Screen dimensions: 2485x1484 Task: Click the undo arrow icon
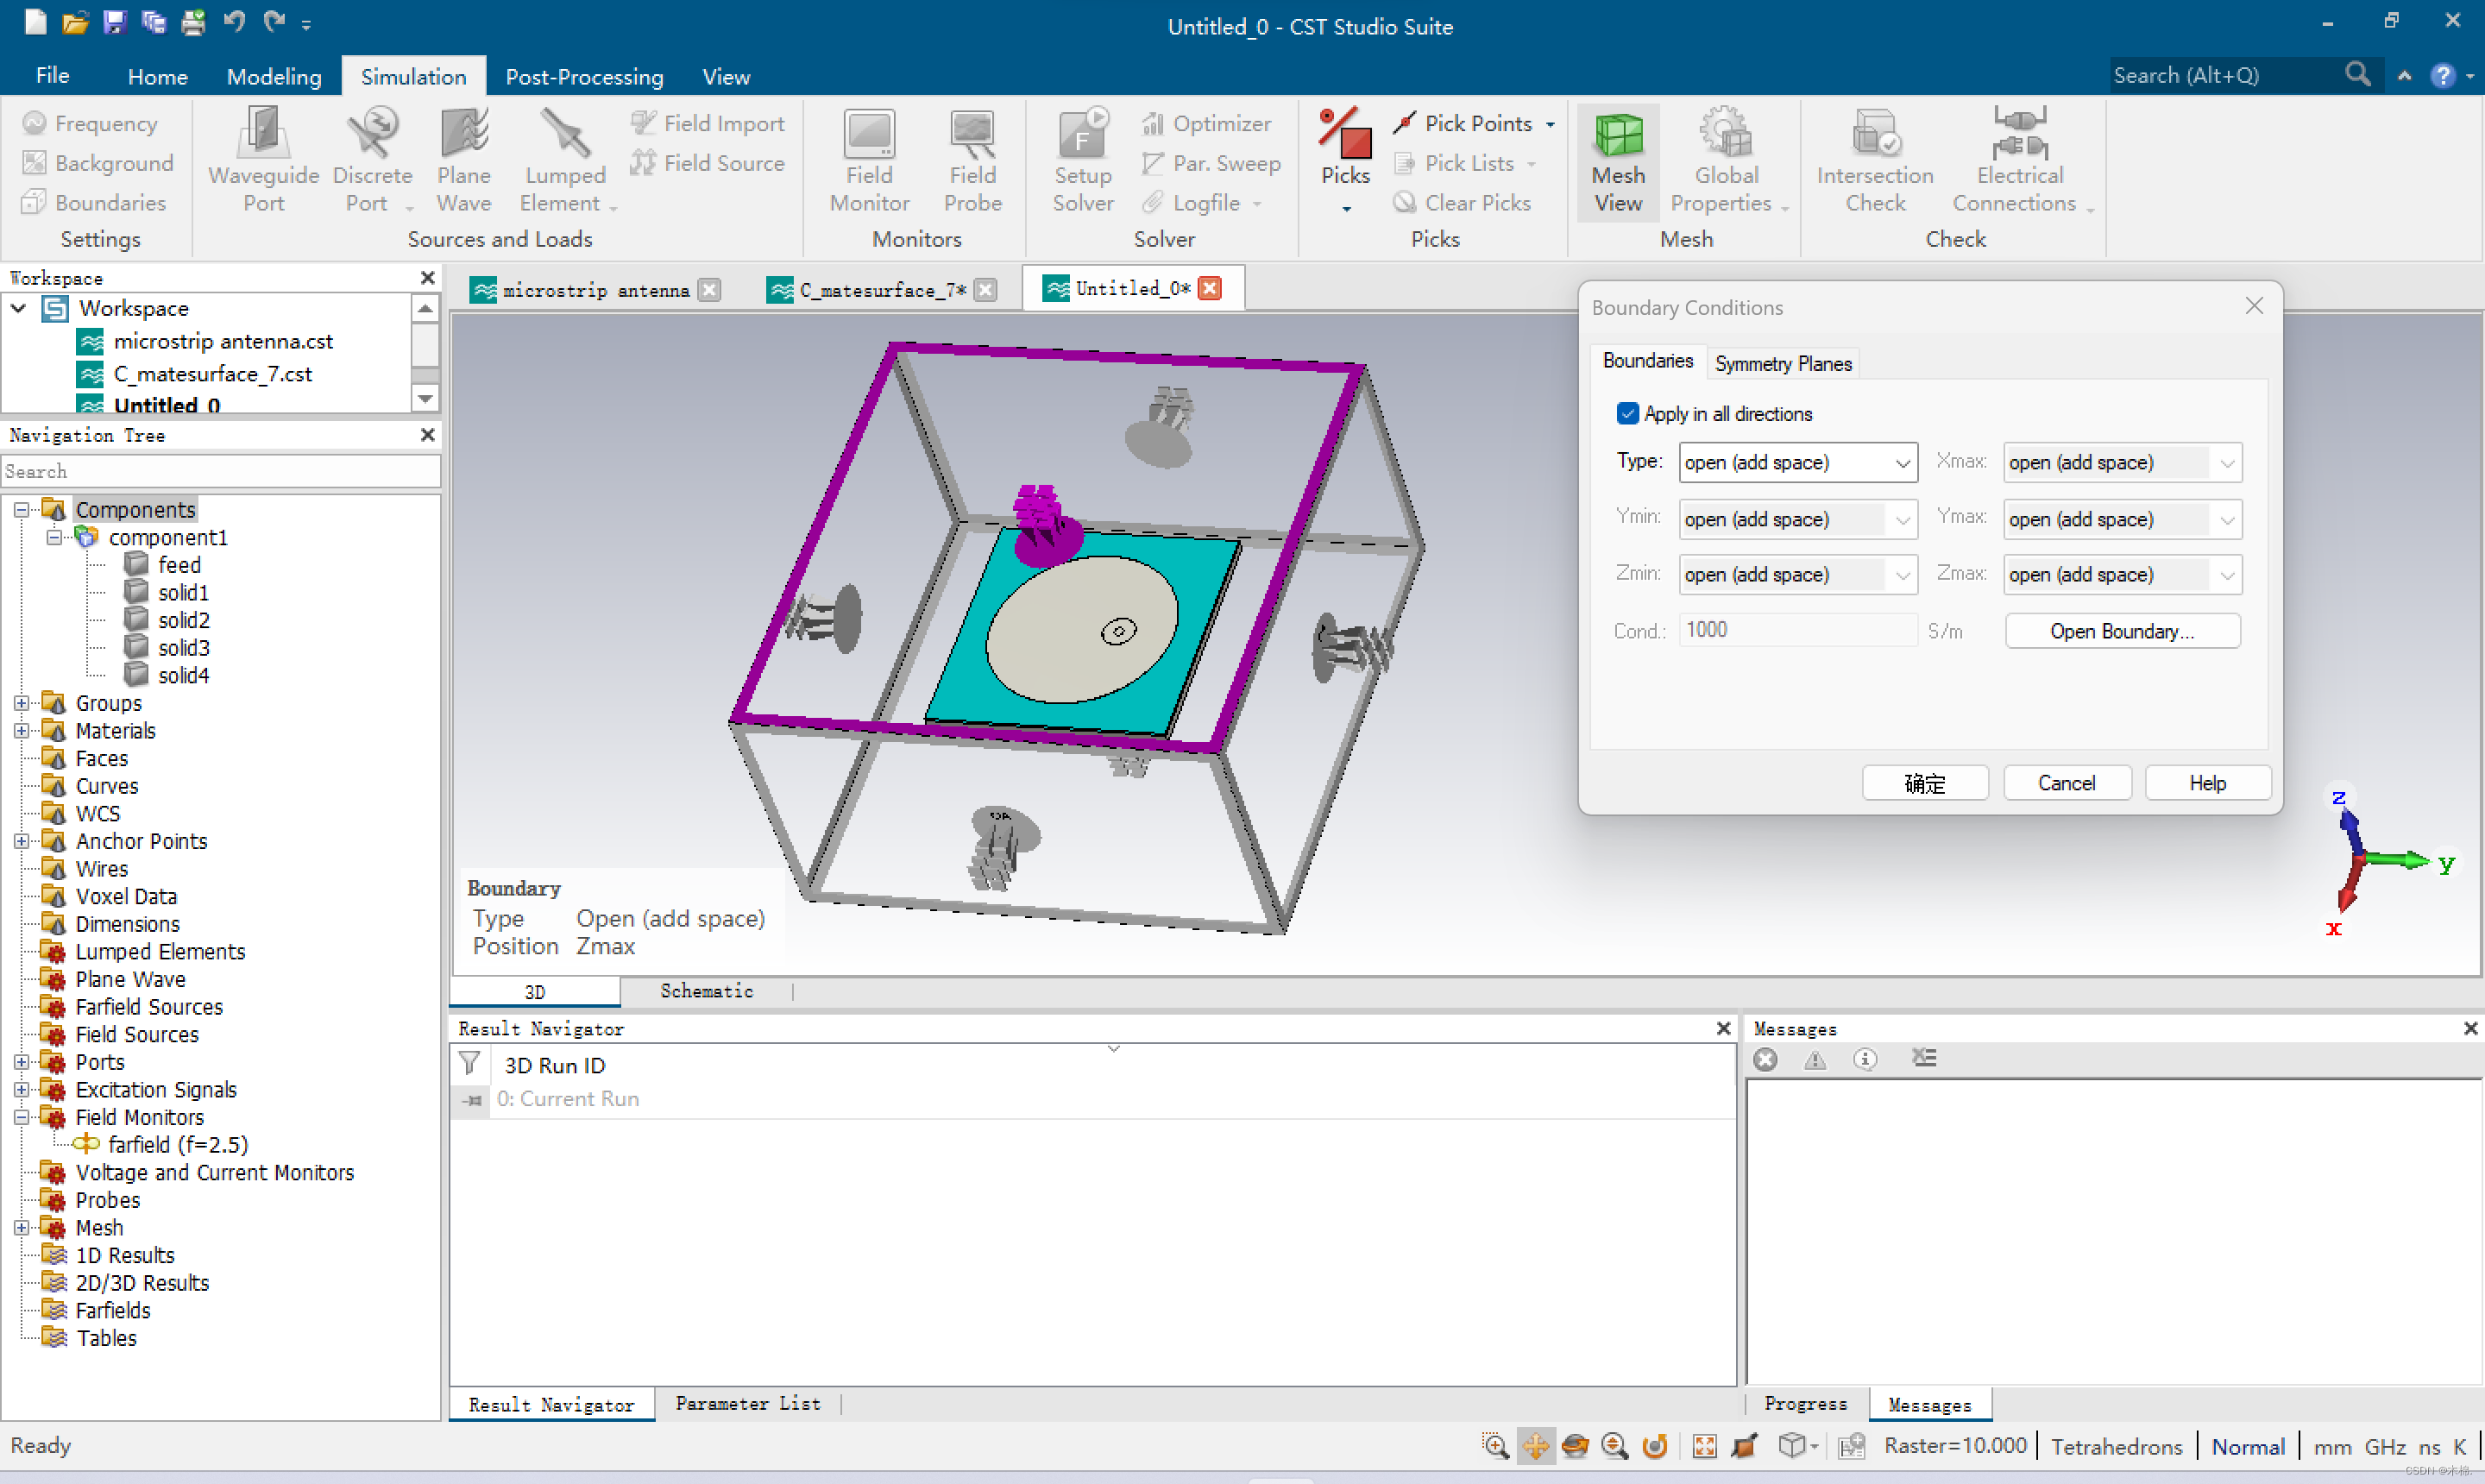click(x=234, y=21)
